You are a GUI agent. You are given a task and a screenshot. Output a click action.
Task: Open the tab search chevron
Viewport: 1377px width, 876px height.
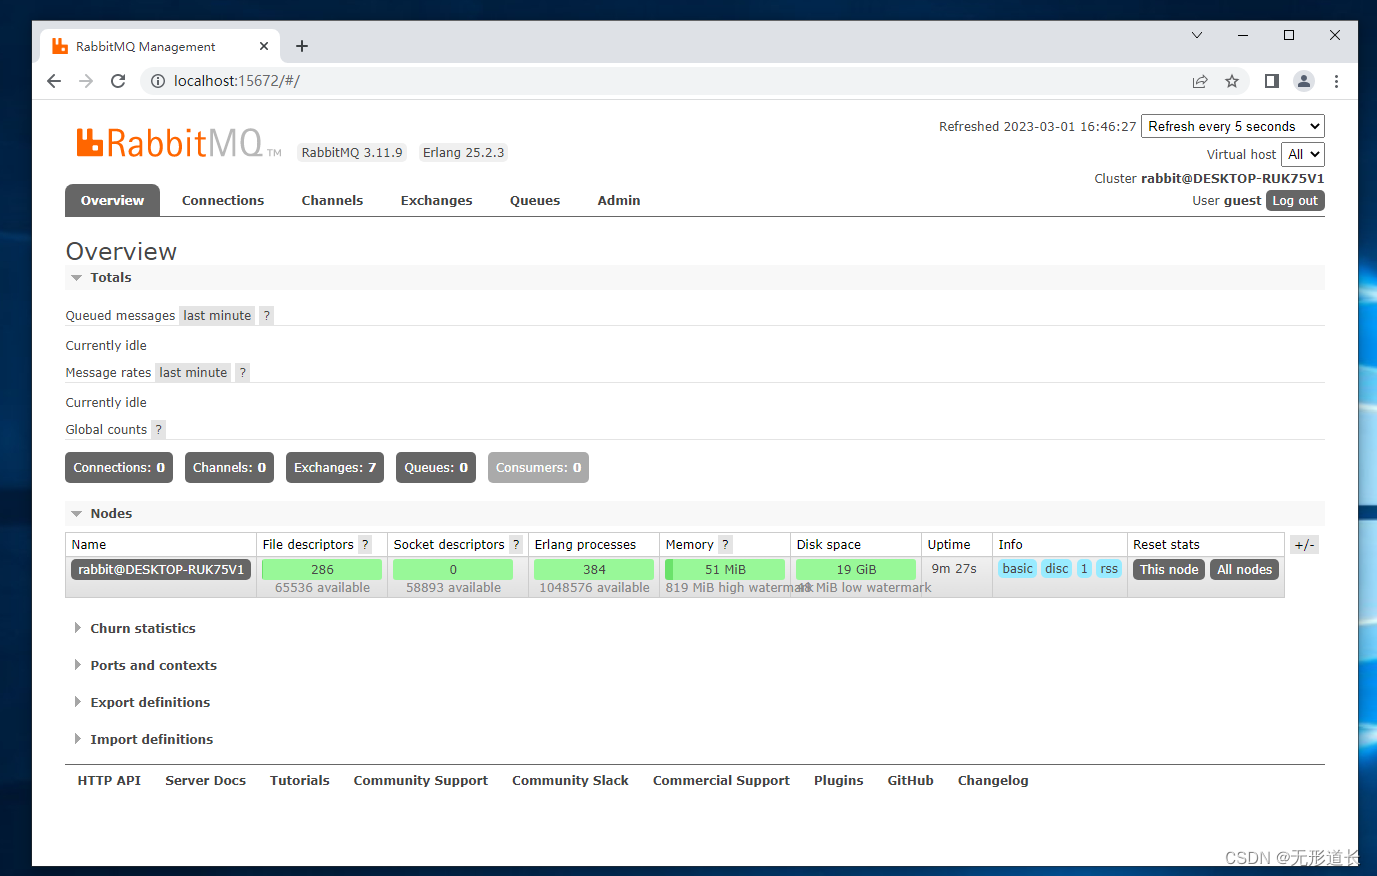pos(1197,35)
